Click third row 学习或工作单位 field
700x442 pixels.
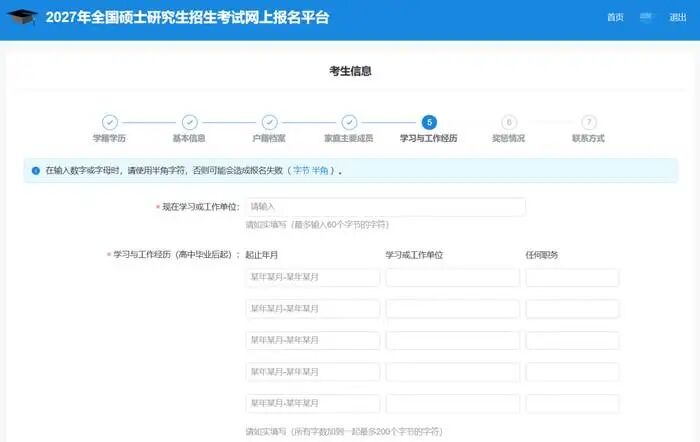452,340
